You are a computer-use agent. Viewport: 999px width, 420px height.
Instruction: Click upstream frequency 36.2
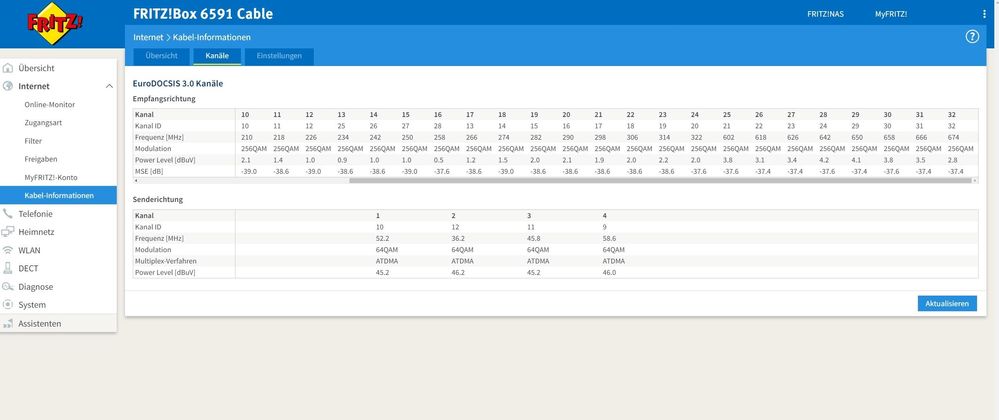tap(457, 238)
